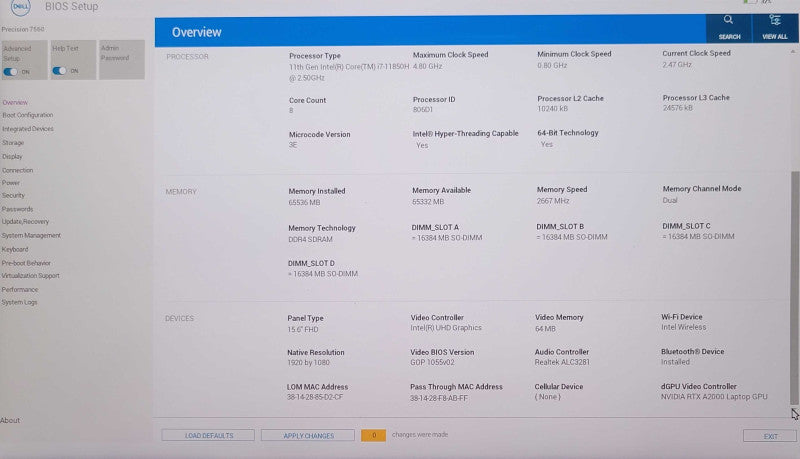Viewport: 800px width, 459px height.
Task: Open Update, Recovery section
Action: click(x=26, y=222)
